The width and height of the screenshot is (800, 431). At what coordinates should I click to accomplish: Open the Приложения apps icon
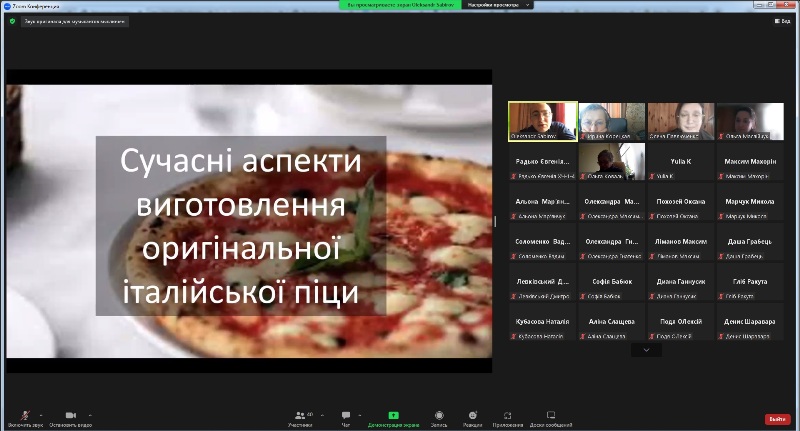tap(508, 417)
